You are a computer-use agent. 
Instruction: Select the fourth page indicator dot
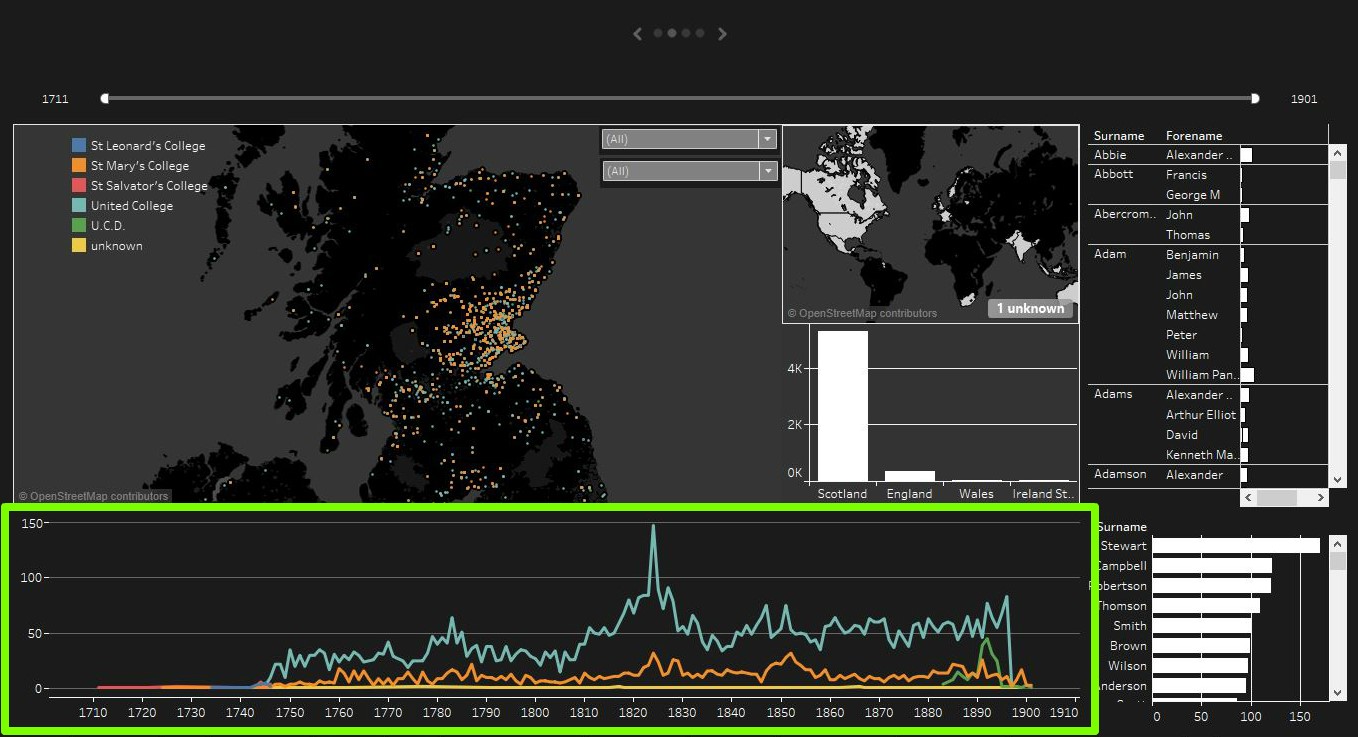[x=700, y=33]
